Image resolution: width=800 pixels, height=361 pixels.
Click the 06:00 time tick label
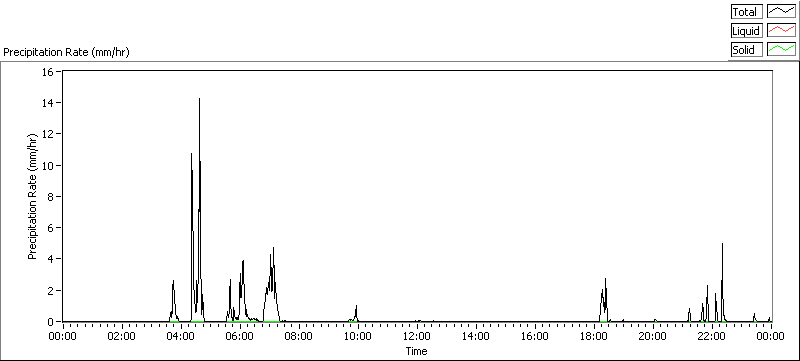pos(239,336)
